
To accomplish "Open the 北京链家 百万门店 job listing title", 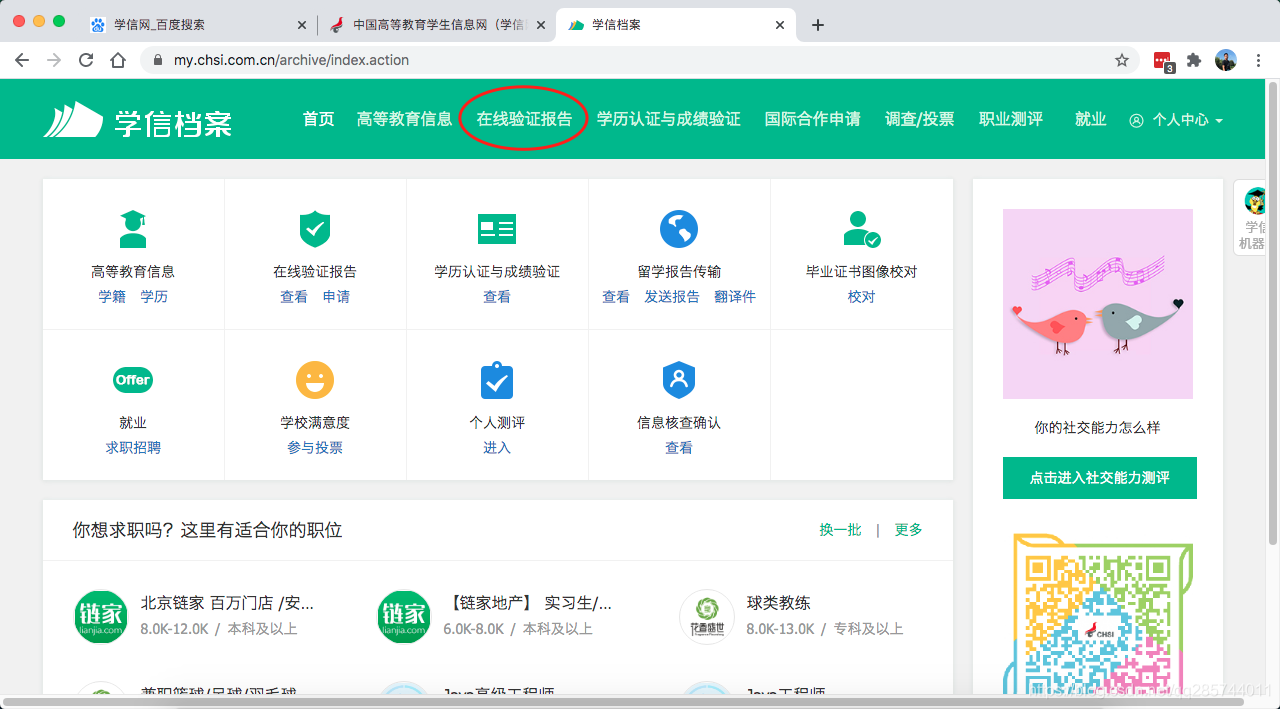I will click(x=227, y=603).
